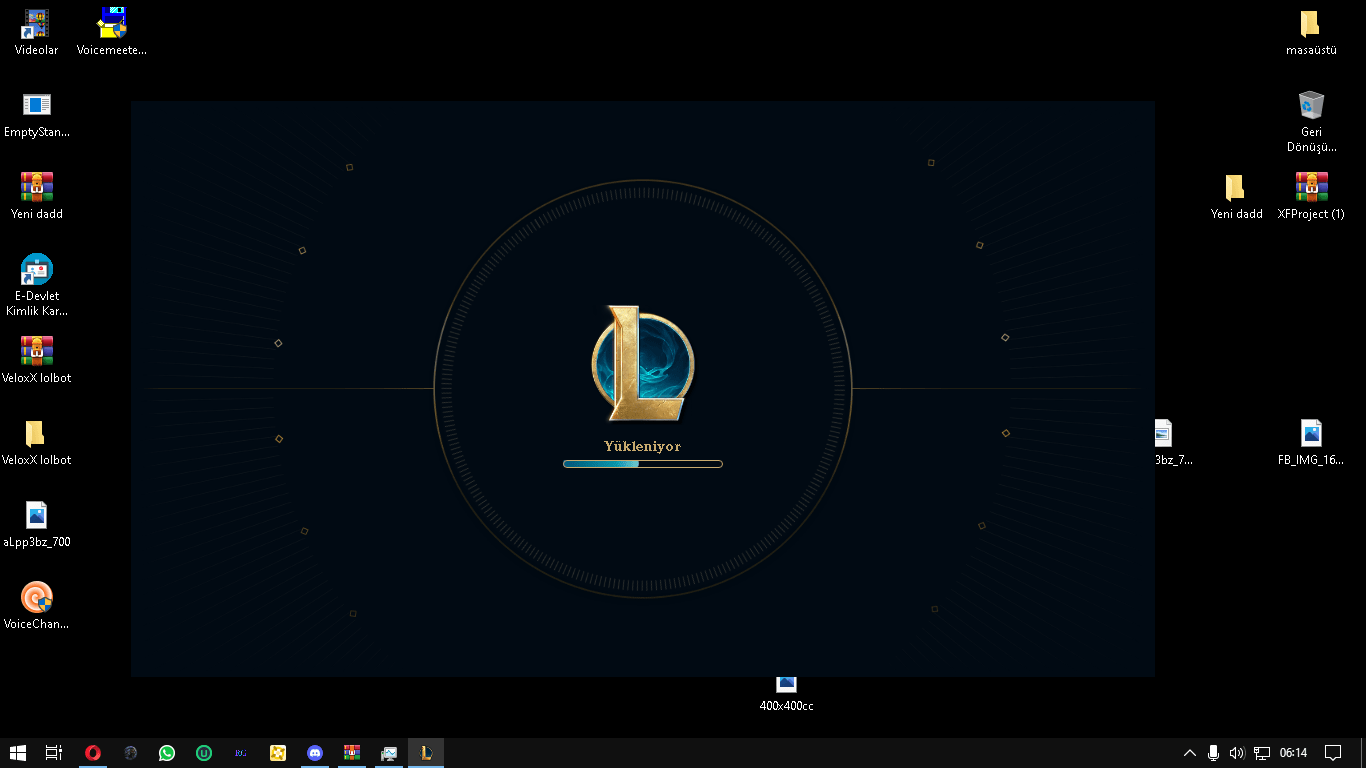This screenshot has width=1366, height=768.
Task: Launch the Voicemeeter shortcut on the desktop
Action: (x=112, y=31)
